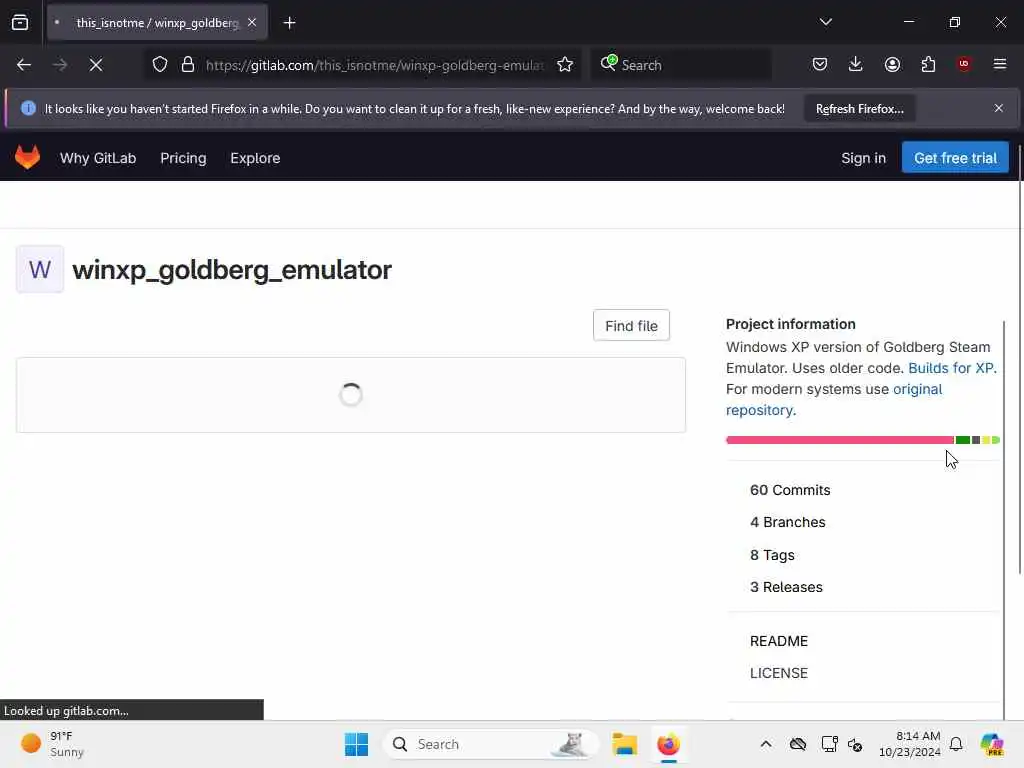
Task: Open notifications bell icon
Action: [x=955, y=744]
